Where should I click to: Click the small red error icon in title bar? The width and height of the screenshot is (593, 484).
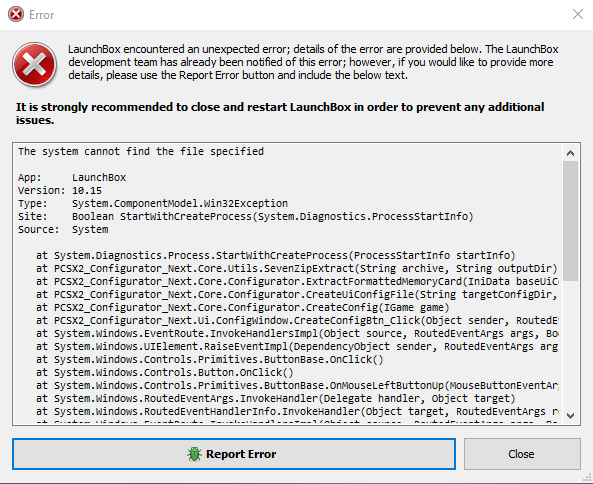[x=16, y=15]
